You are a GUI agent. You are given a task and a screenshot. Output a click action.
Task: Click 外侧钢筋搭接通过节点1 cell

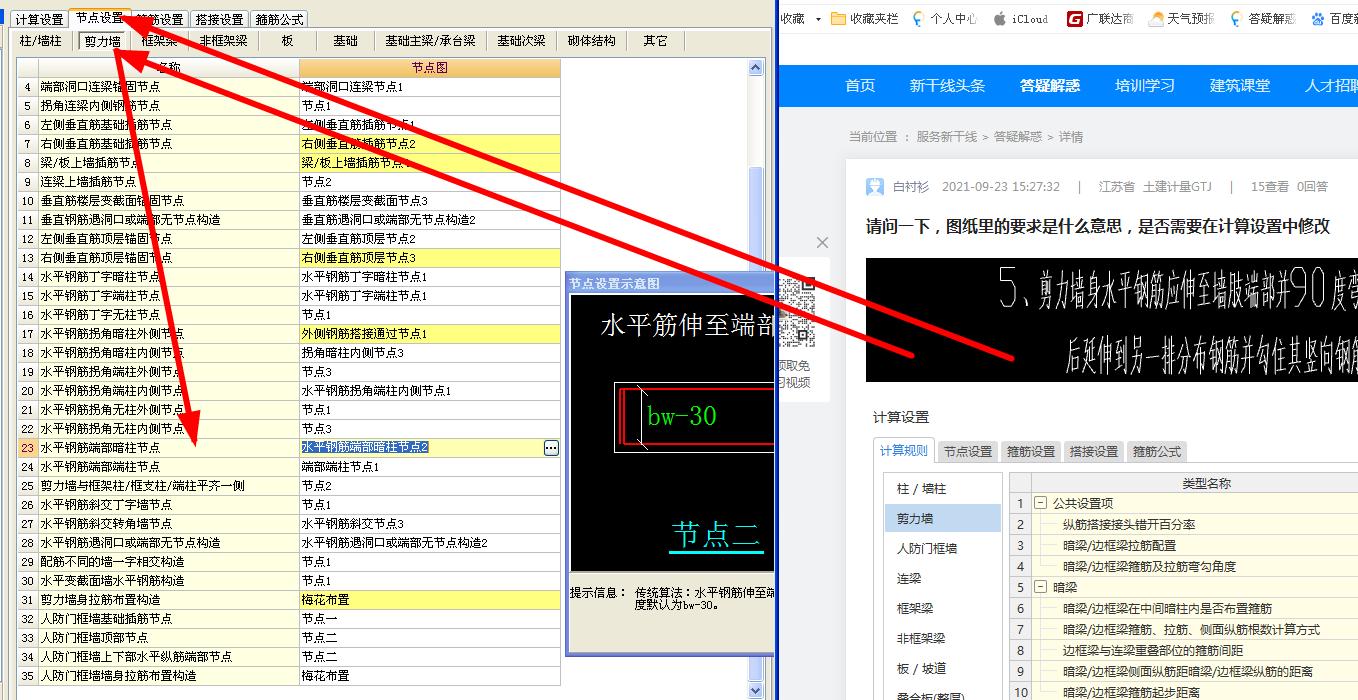click(x=430, y=334)
